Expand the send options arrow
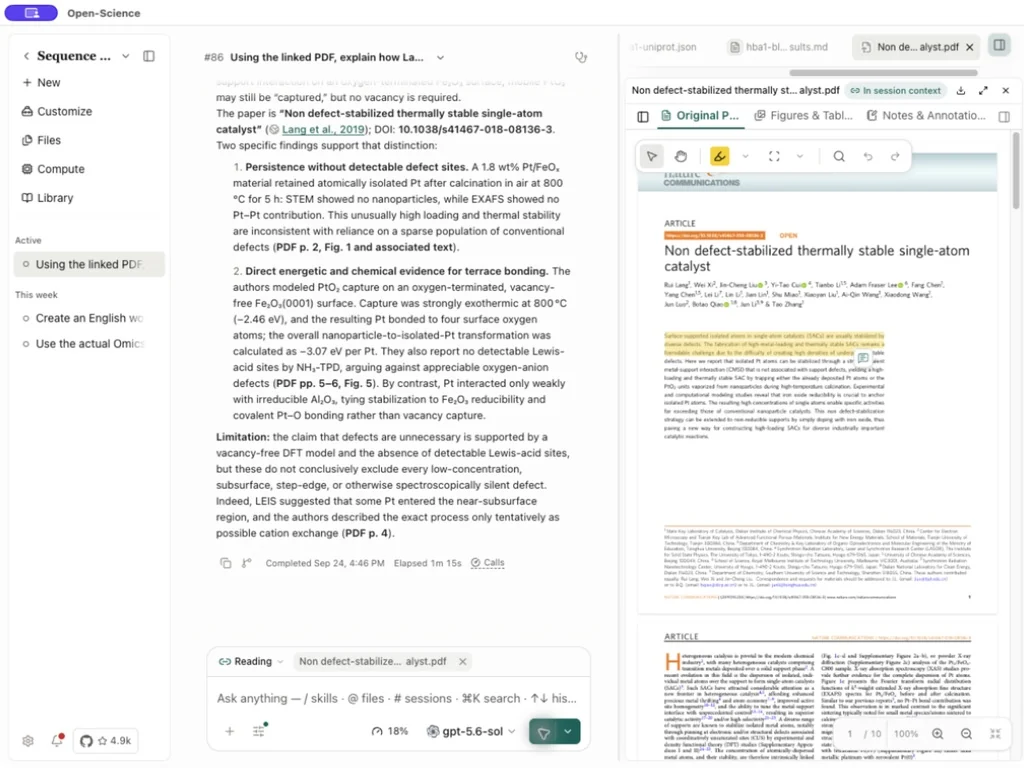This screenshot has width=1024, height=768. click(x=568, y=732)
